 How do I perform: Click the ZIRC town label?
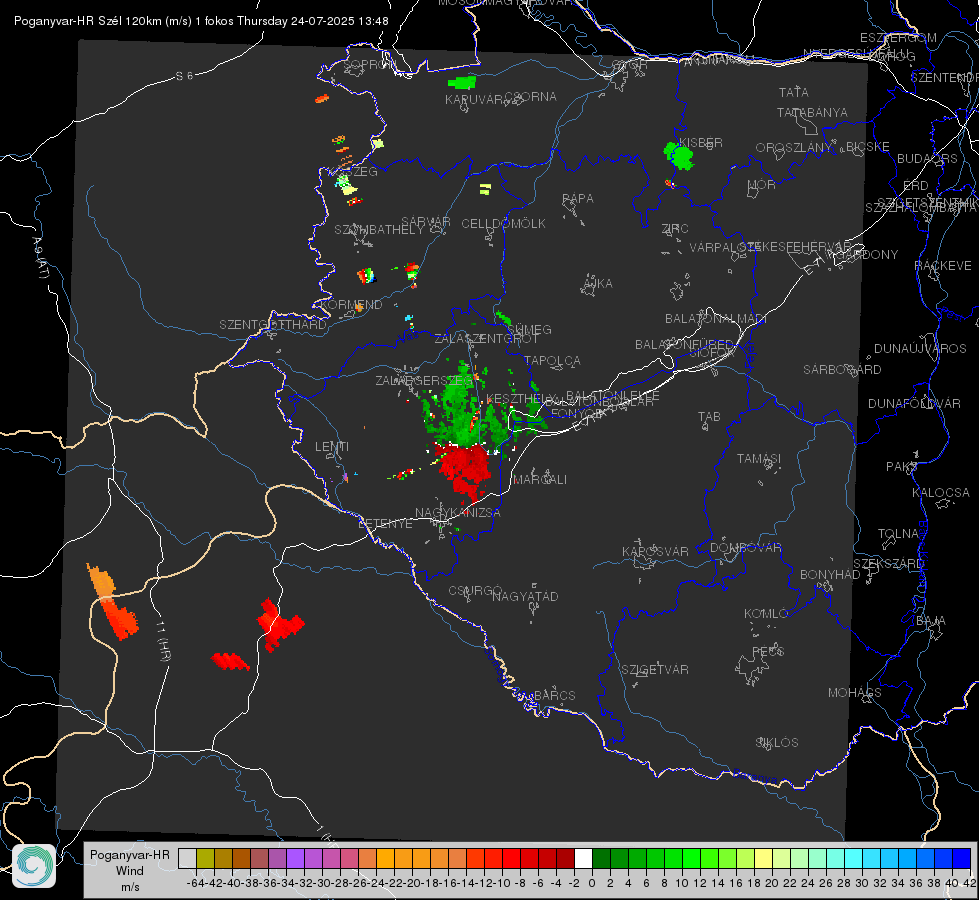[x=675, y=229]
